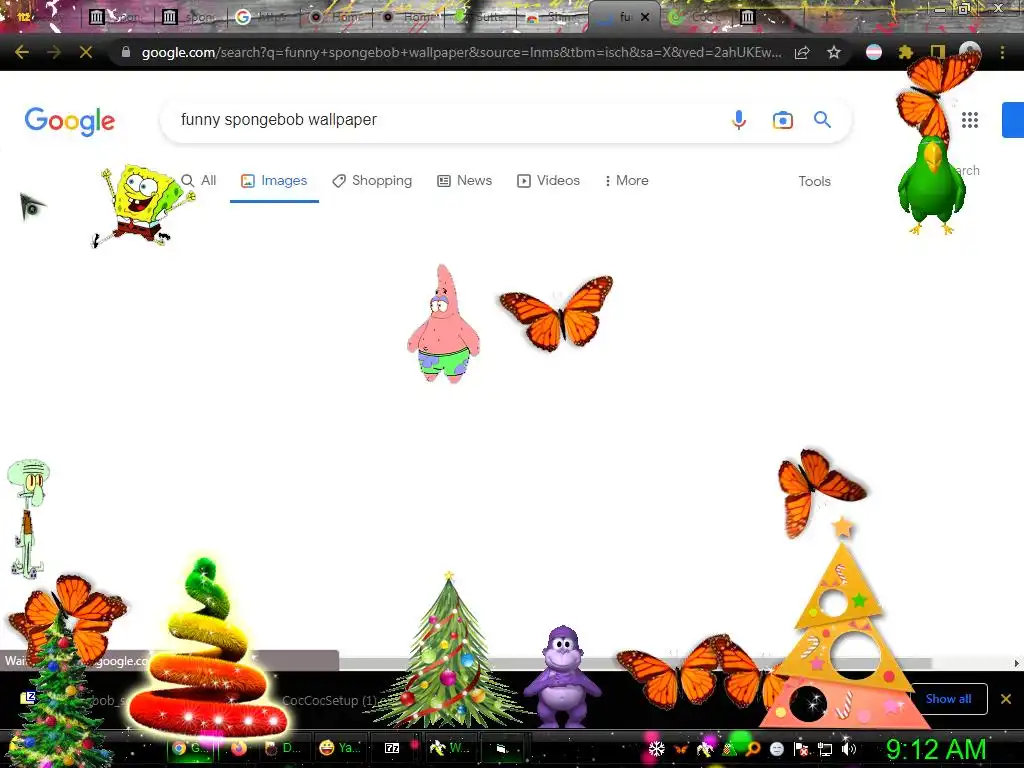This screenshot has width=1024, height=768.
Task: Go to Google home via logo
Action: pos(70,121)
